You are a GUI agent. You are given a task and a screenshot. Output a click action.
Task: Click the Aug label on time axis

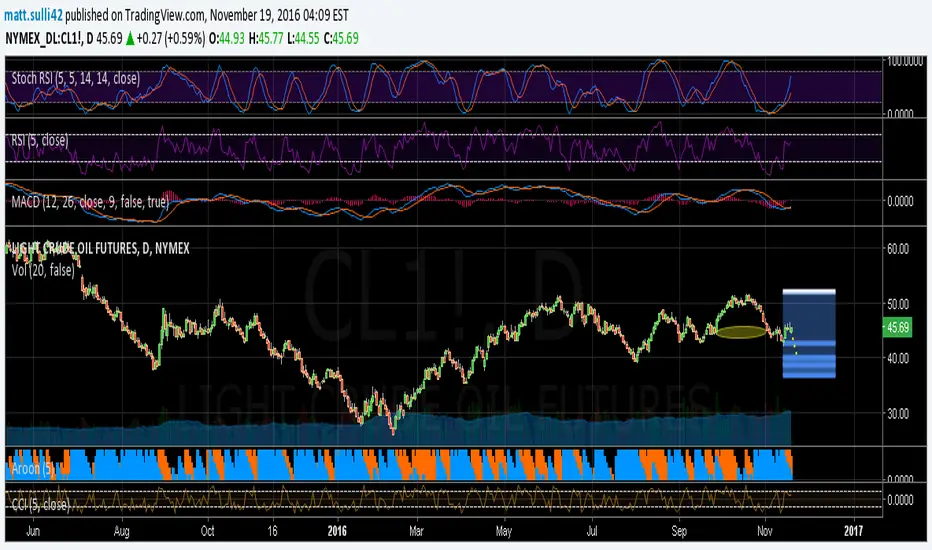(x=121, y=530)
